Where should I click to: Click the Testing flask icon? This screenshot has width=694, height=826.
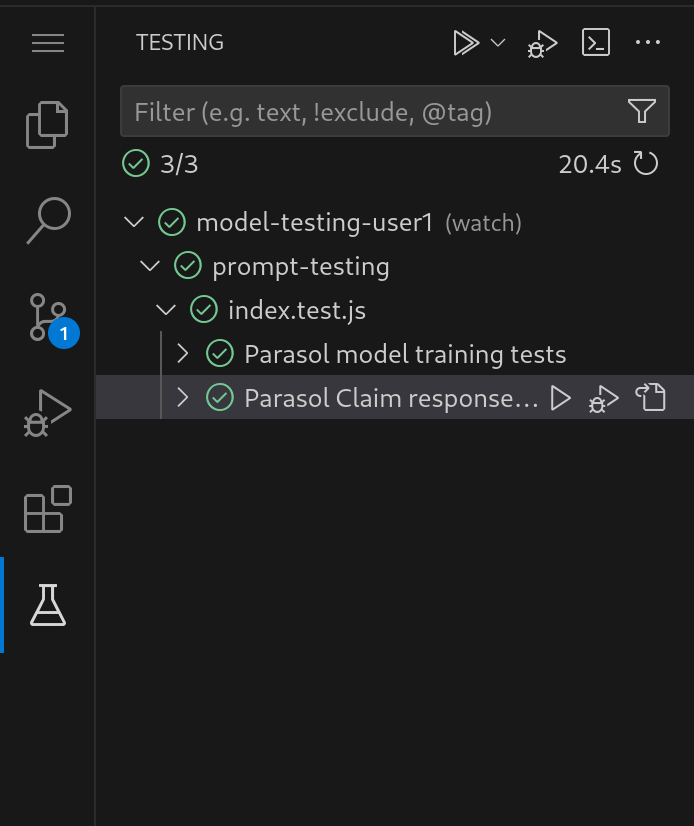coord(47,605)
